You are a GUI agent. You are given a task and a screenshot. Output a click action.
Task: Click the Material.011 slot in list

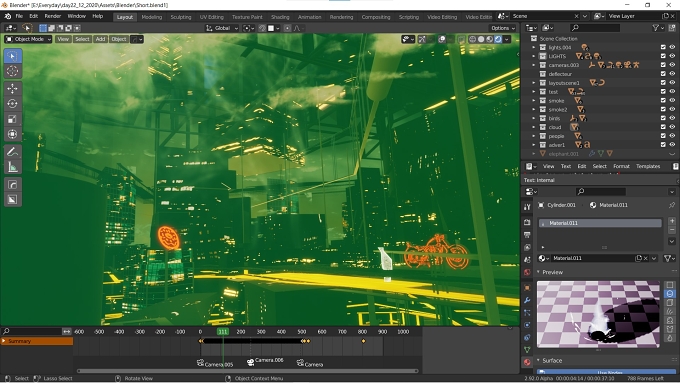(x=600, y=223)
